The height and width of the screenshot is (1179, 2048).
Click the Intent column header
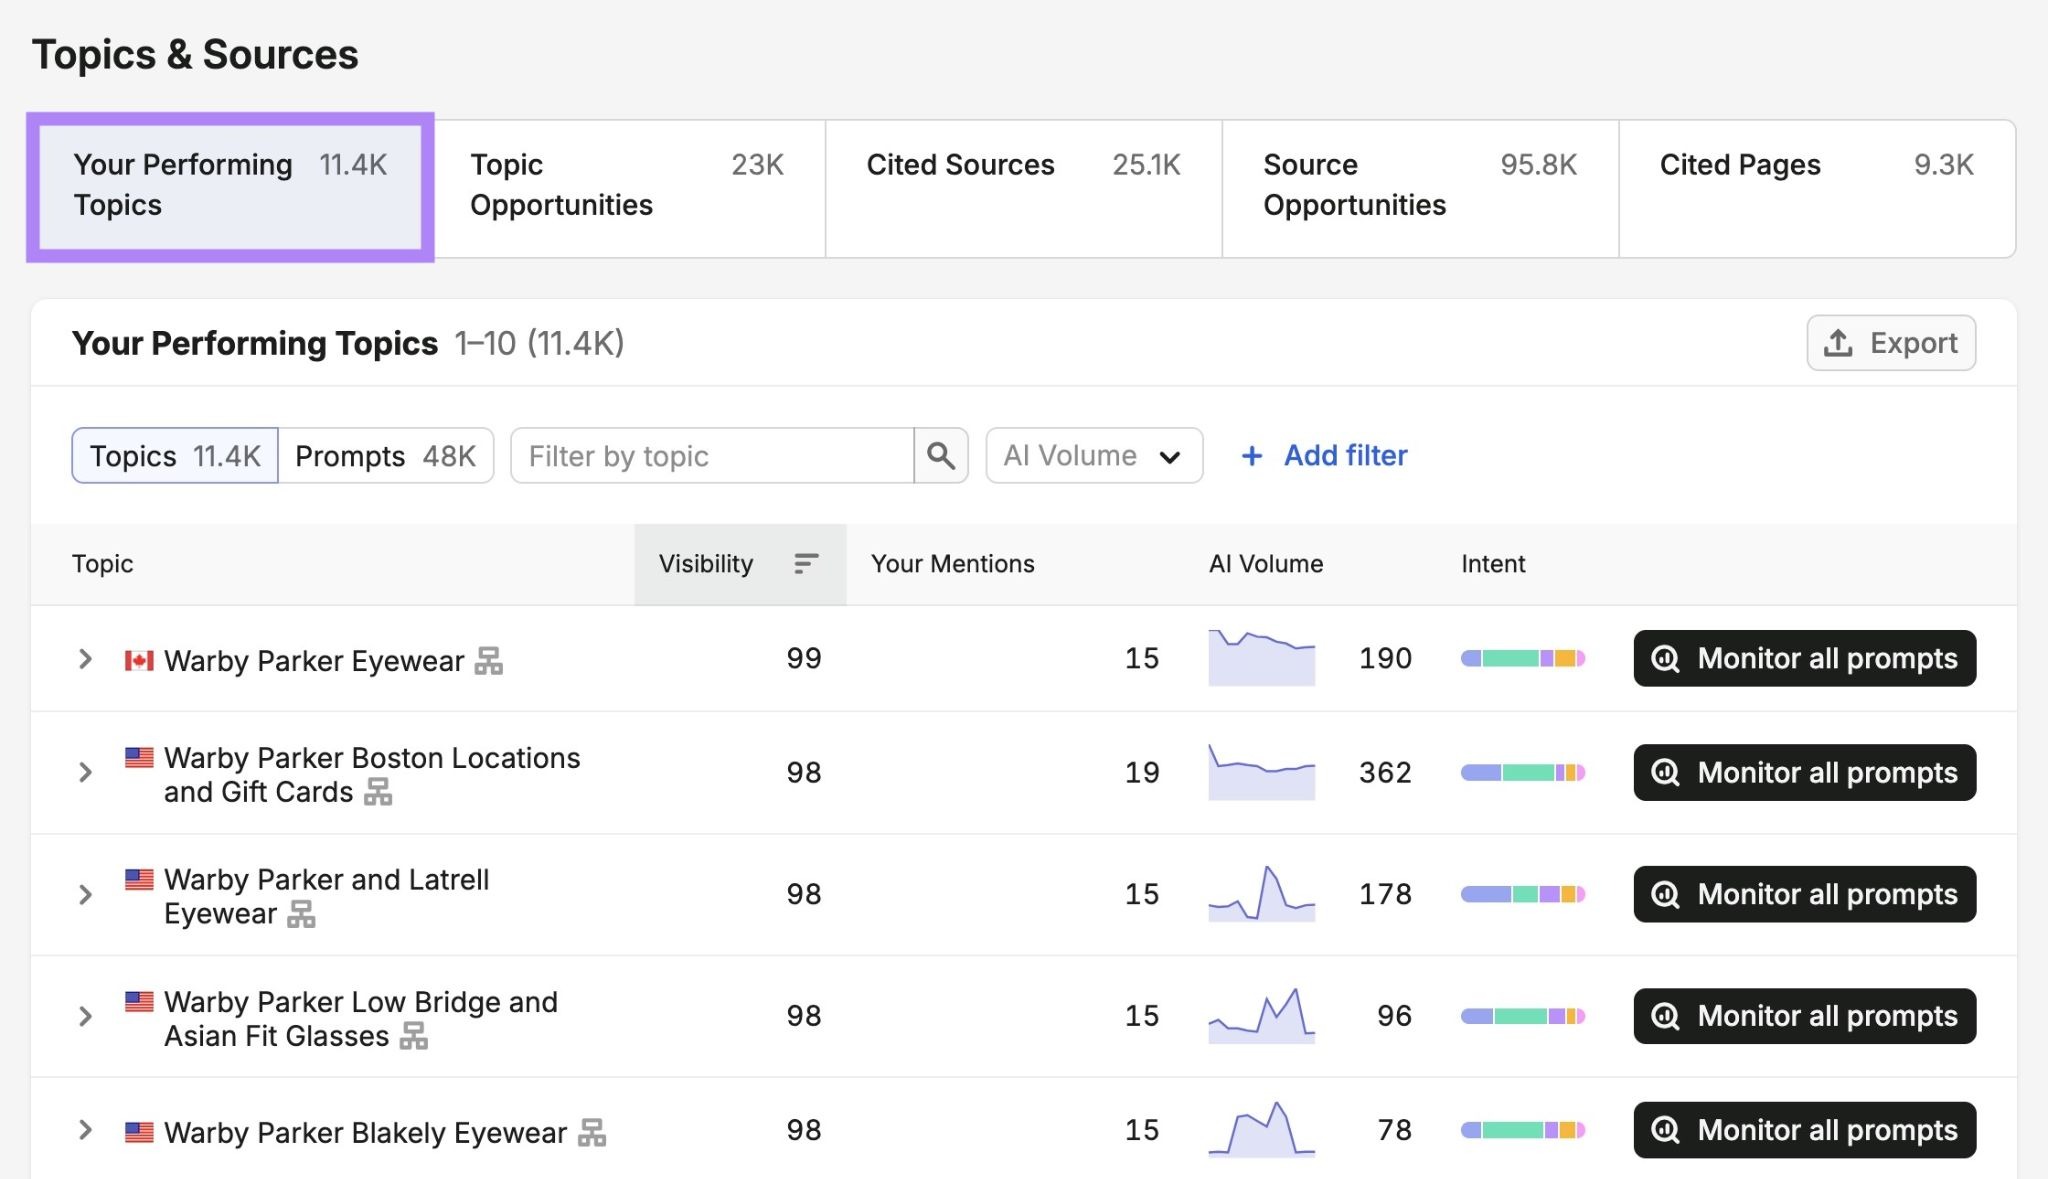pyautogui.click(x=1493, y=564)
